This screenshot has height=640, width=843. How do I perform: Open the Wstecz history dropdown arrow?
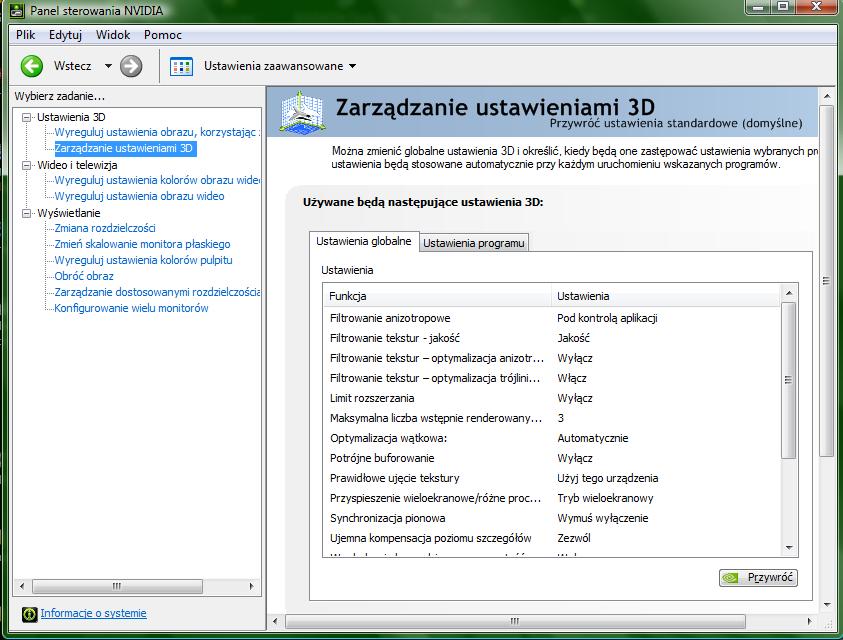point(108,66)
